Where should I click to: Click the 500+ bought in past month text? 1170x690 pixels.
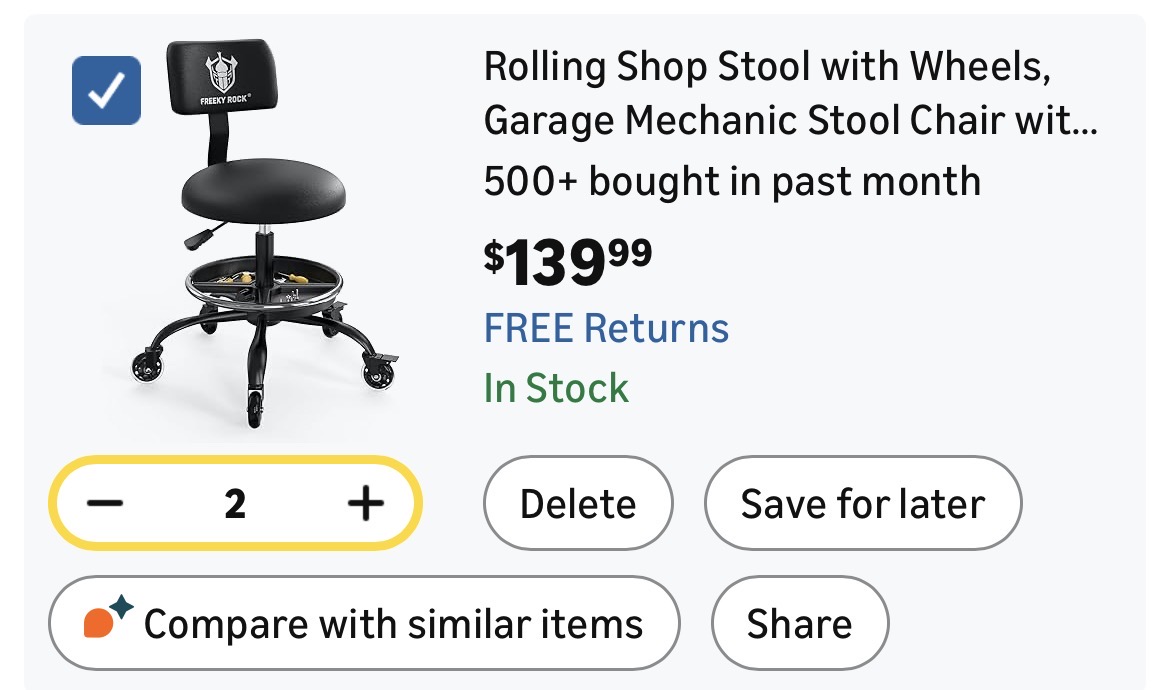[731, 182]
